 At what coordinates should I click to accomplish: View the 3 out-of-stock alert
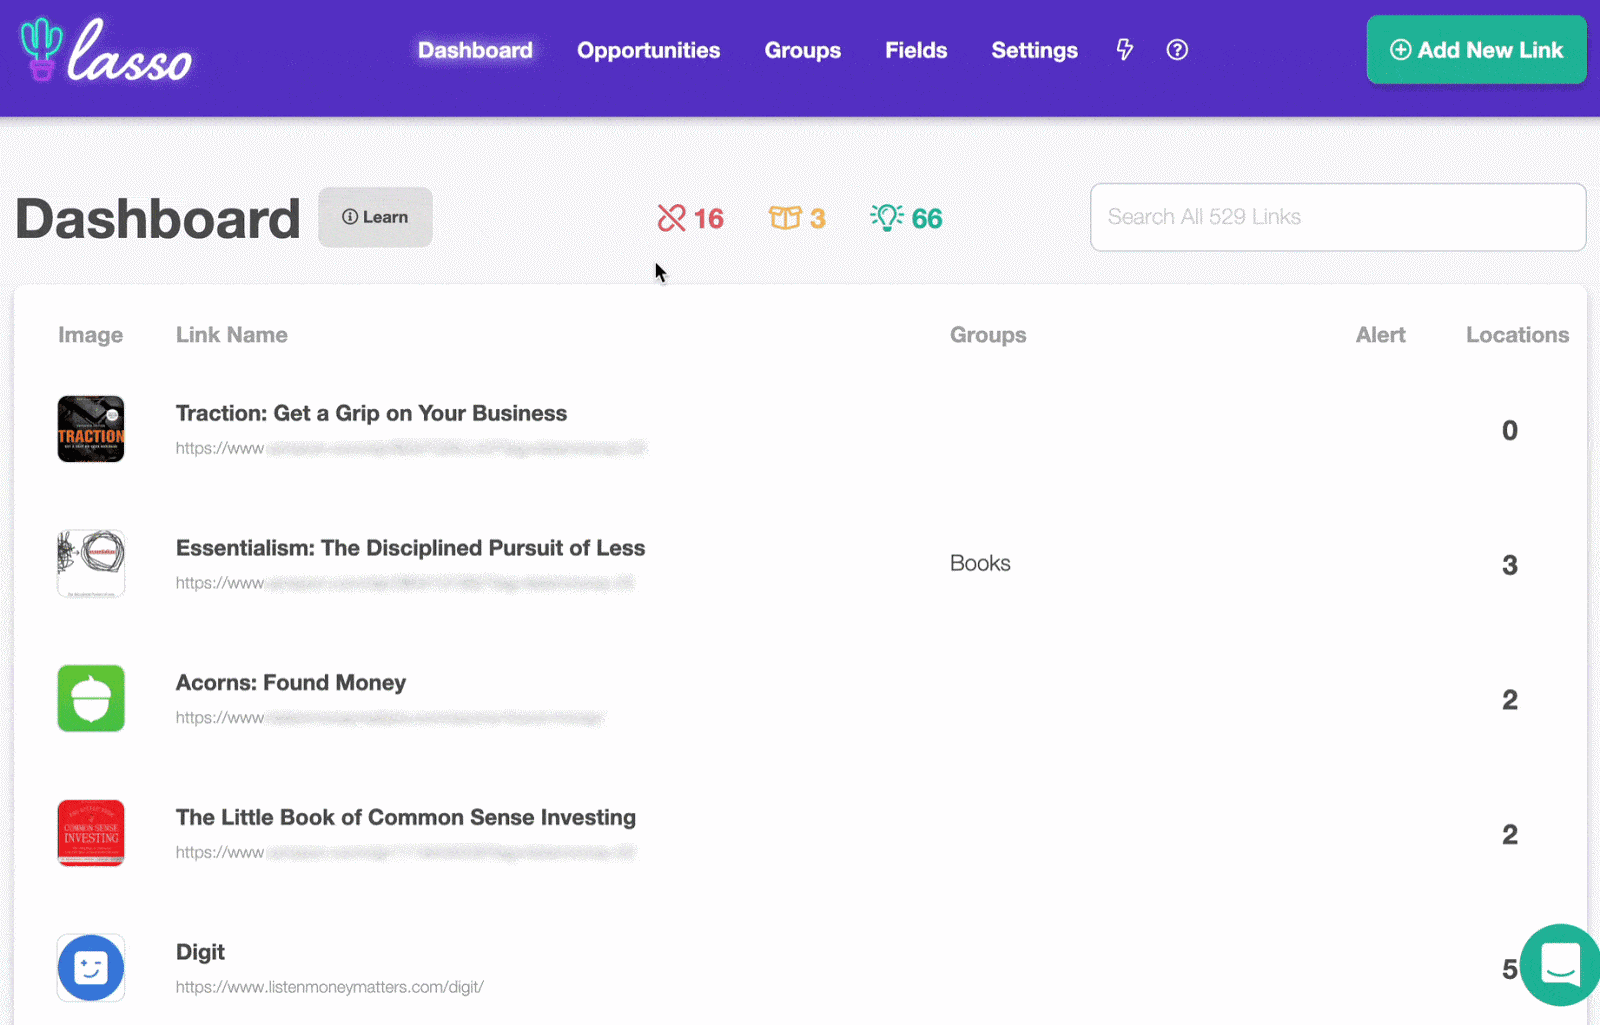coord(797,218)
